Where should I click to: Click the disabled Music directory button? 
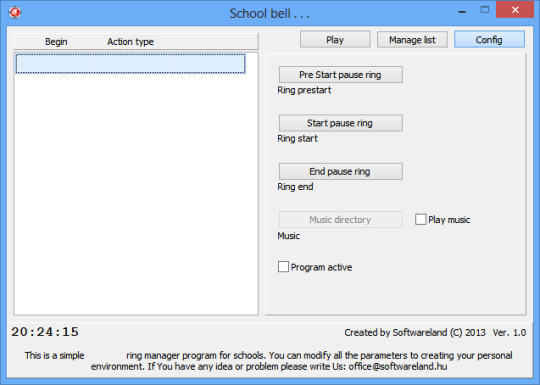341,220
